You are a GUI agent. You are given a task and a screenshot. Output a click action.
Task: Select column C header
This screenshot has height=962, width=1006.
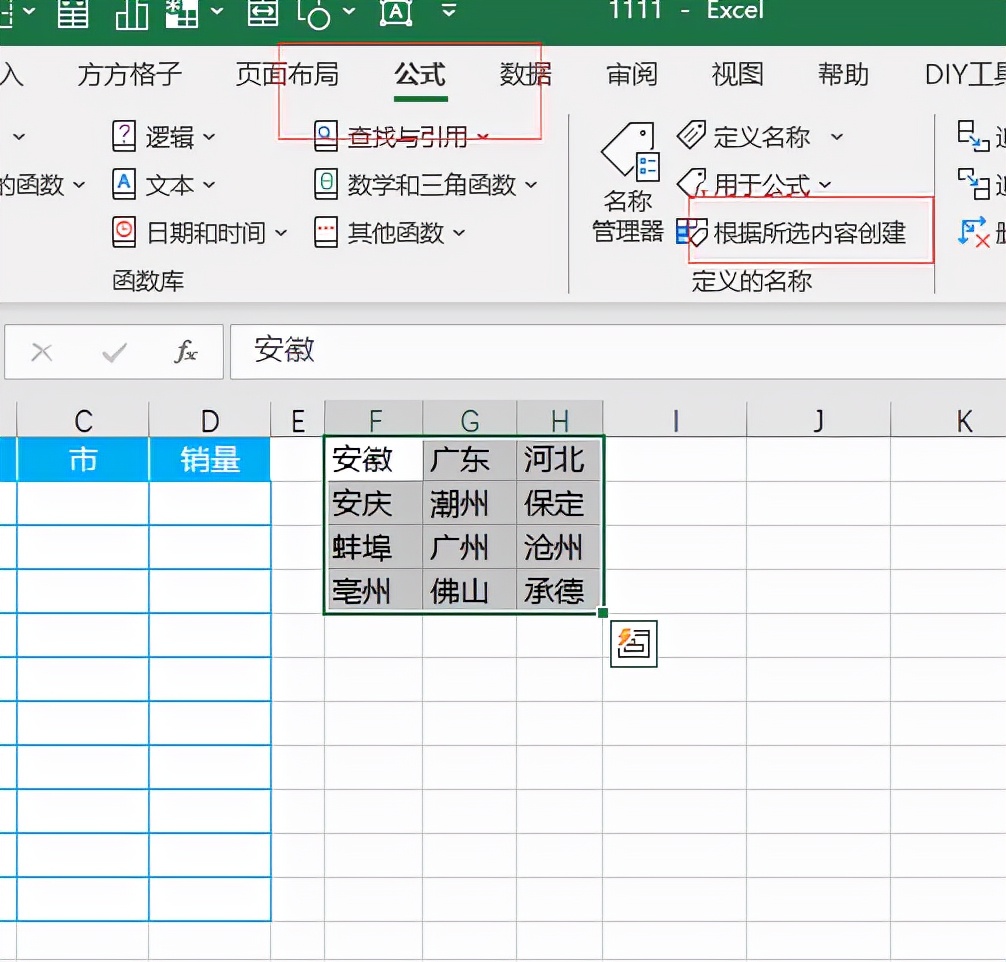(83, 421)
